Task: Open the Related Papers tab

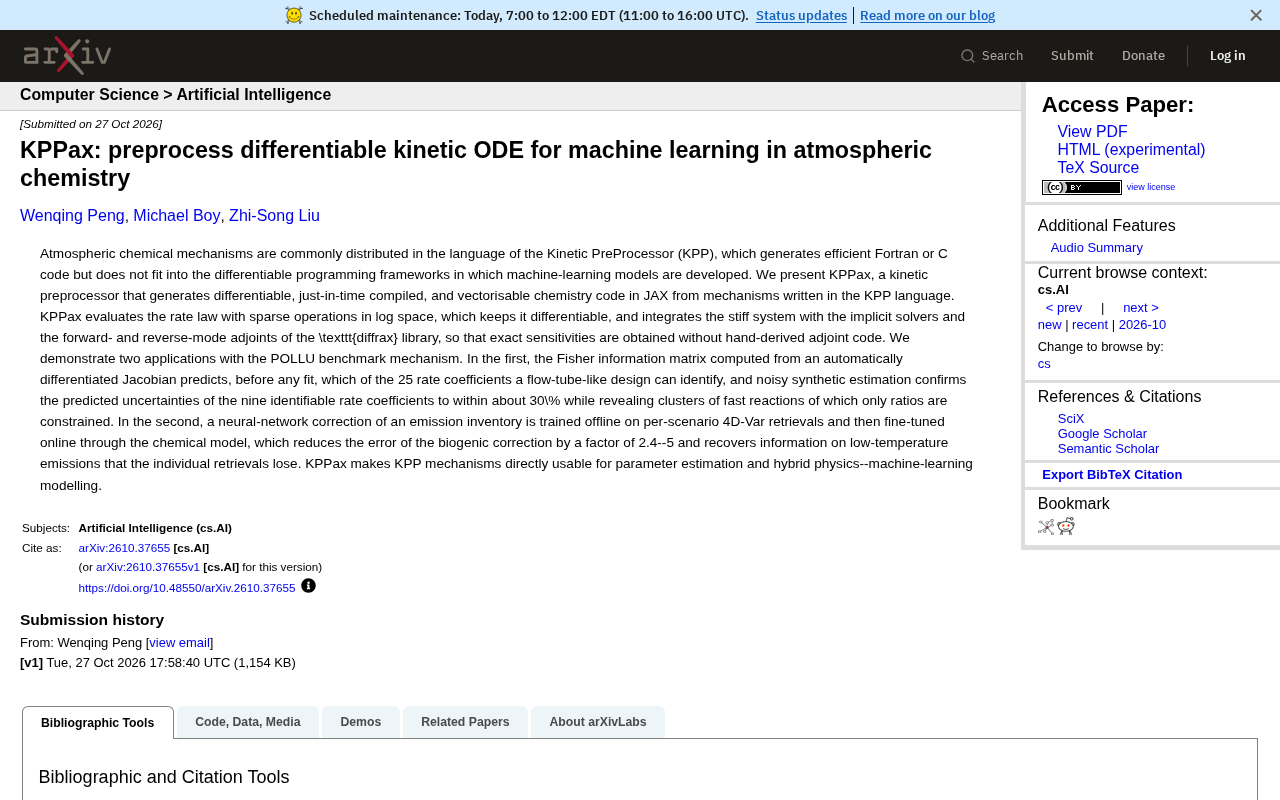Action: coord(465,722)
